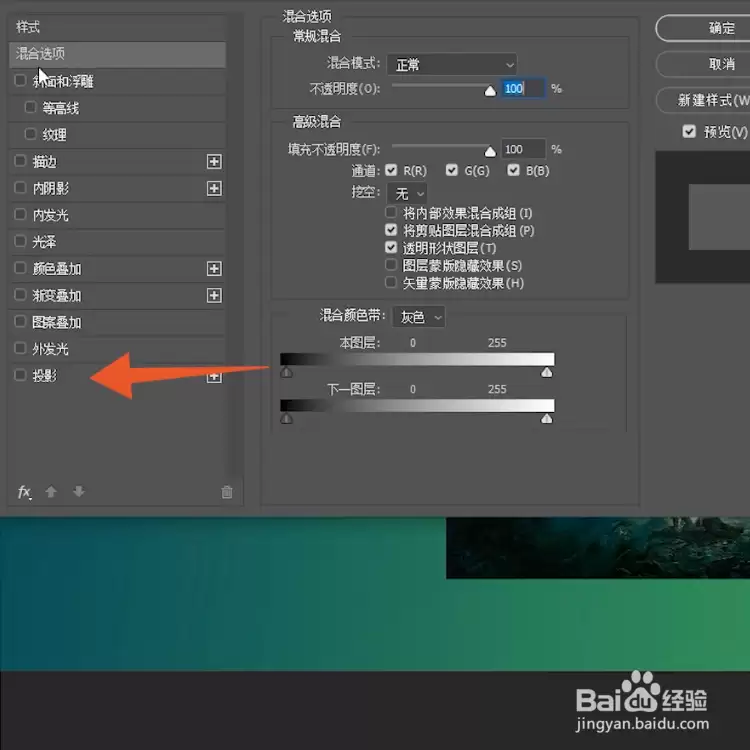Image resolution: width=750 pixels, height=750 pixels.
Task: Tick the 颜色叠加 checkbox
Action: (20, 267)
